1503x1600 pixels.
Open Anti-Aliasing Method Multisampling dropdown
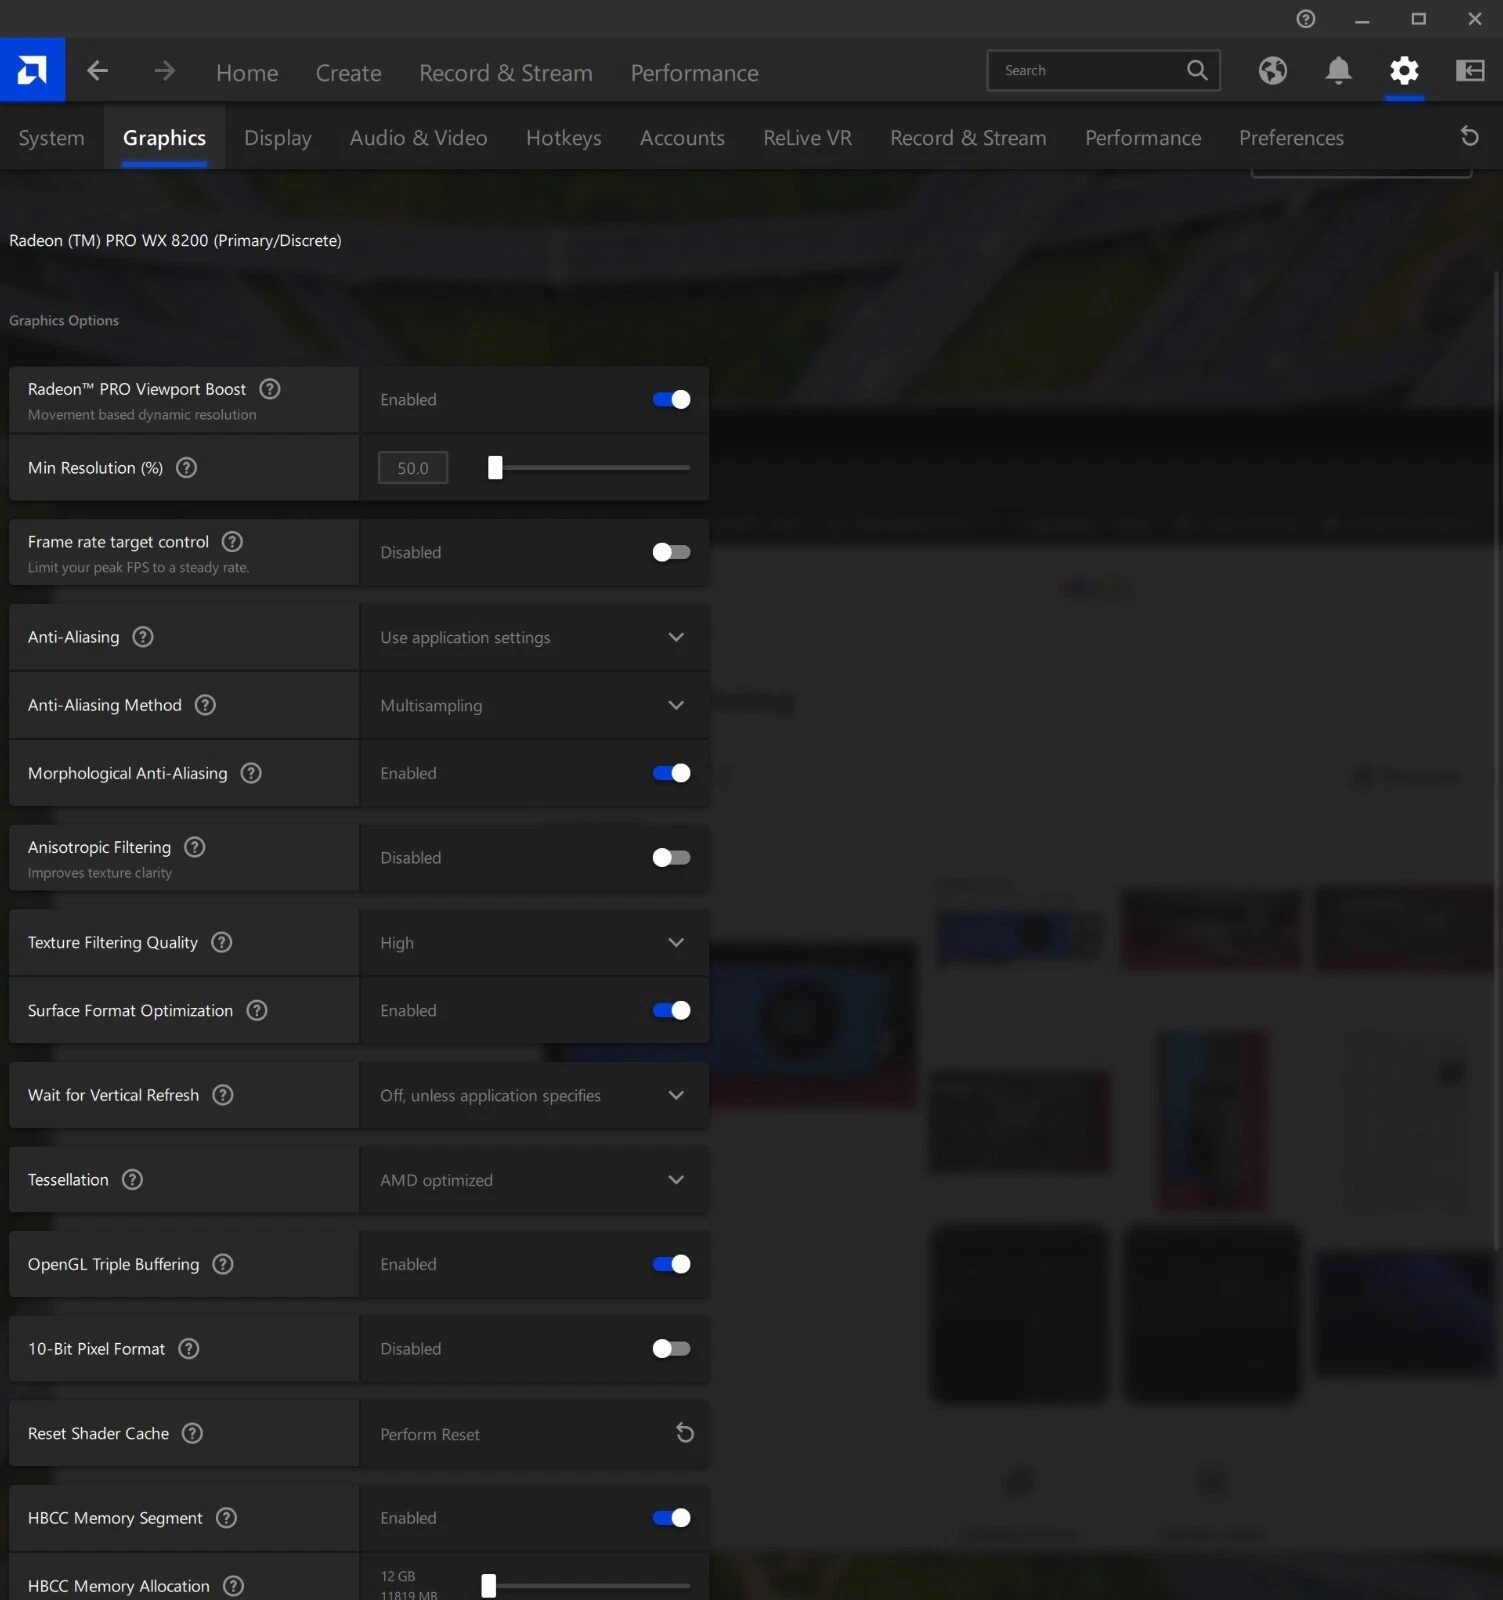coord(534,705)
